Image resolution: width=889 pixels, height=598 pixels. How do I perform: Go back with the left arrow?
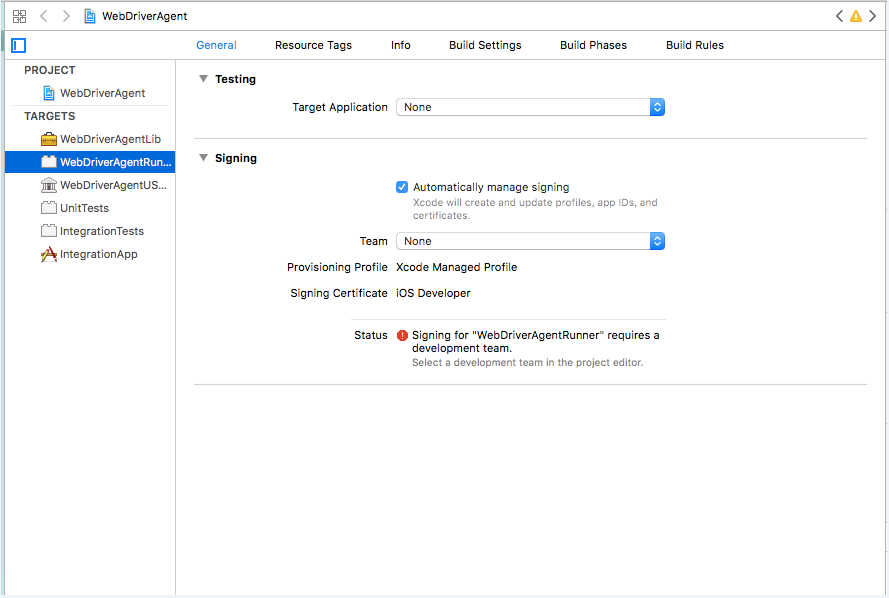(x=44, y=16)
